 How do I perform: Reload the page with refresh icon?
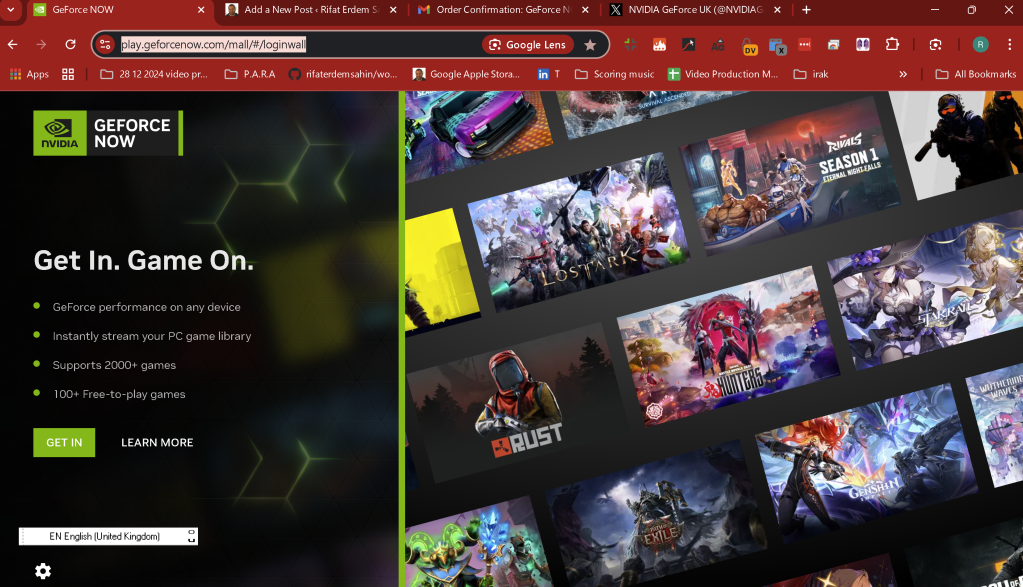tap(70, 44)
